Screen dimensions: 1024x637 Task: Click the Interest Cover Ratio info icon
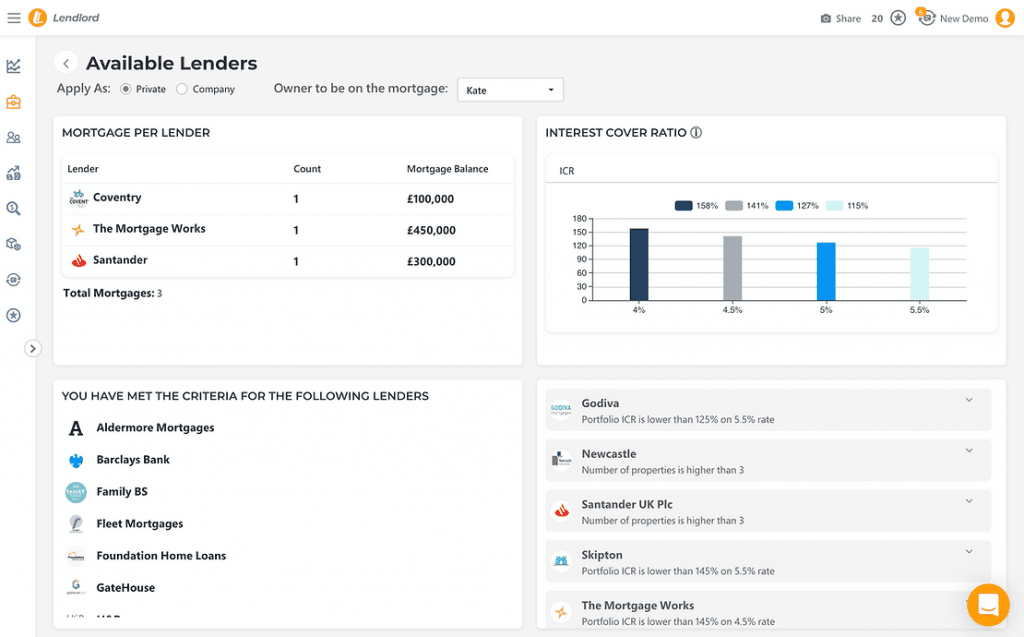tap(696, 133)
